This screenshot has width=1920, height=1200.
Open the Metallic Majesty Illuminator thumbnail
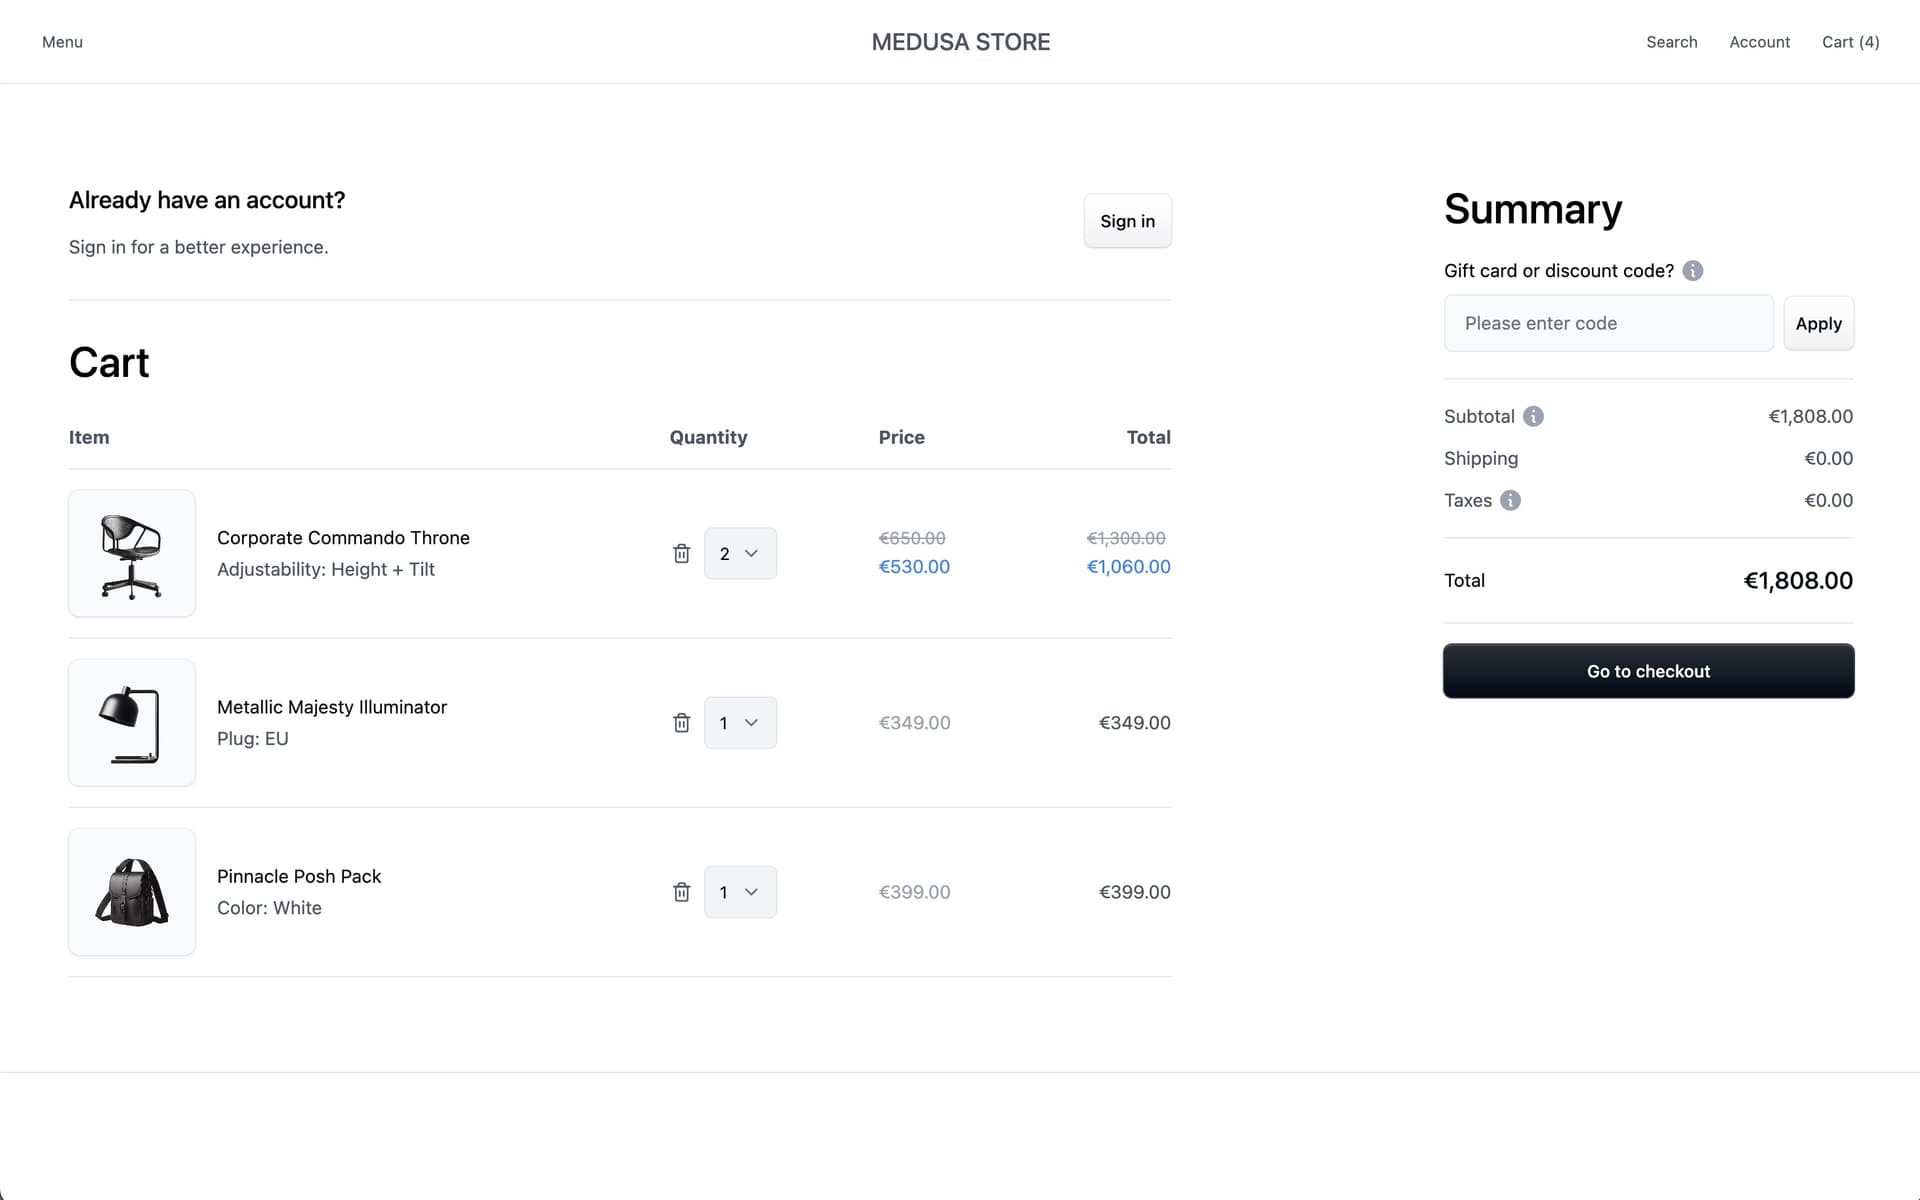tap(131, 722)
